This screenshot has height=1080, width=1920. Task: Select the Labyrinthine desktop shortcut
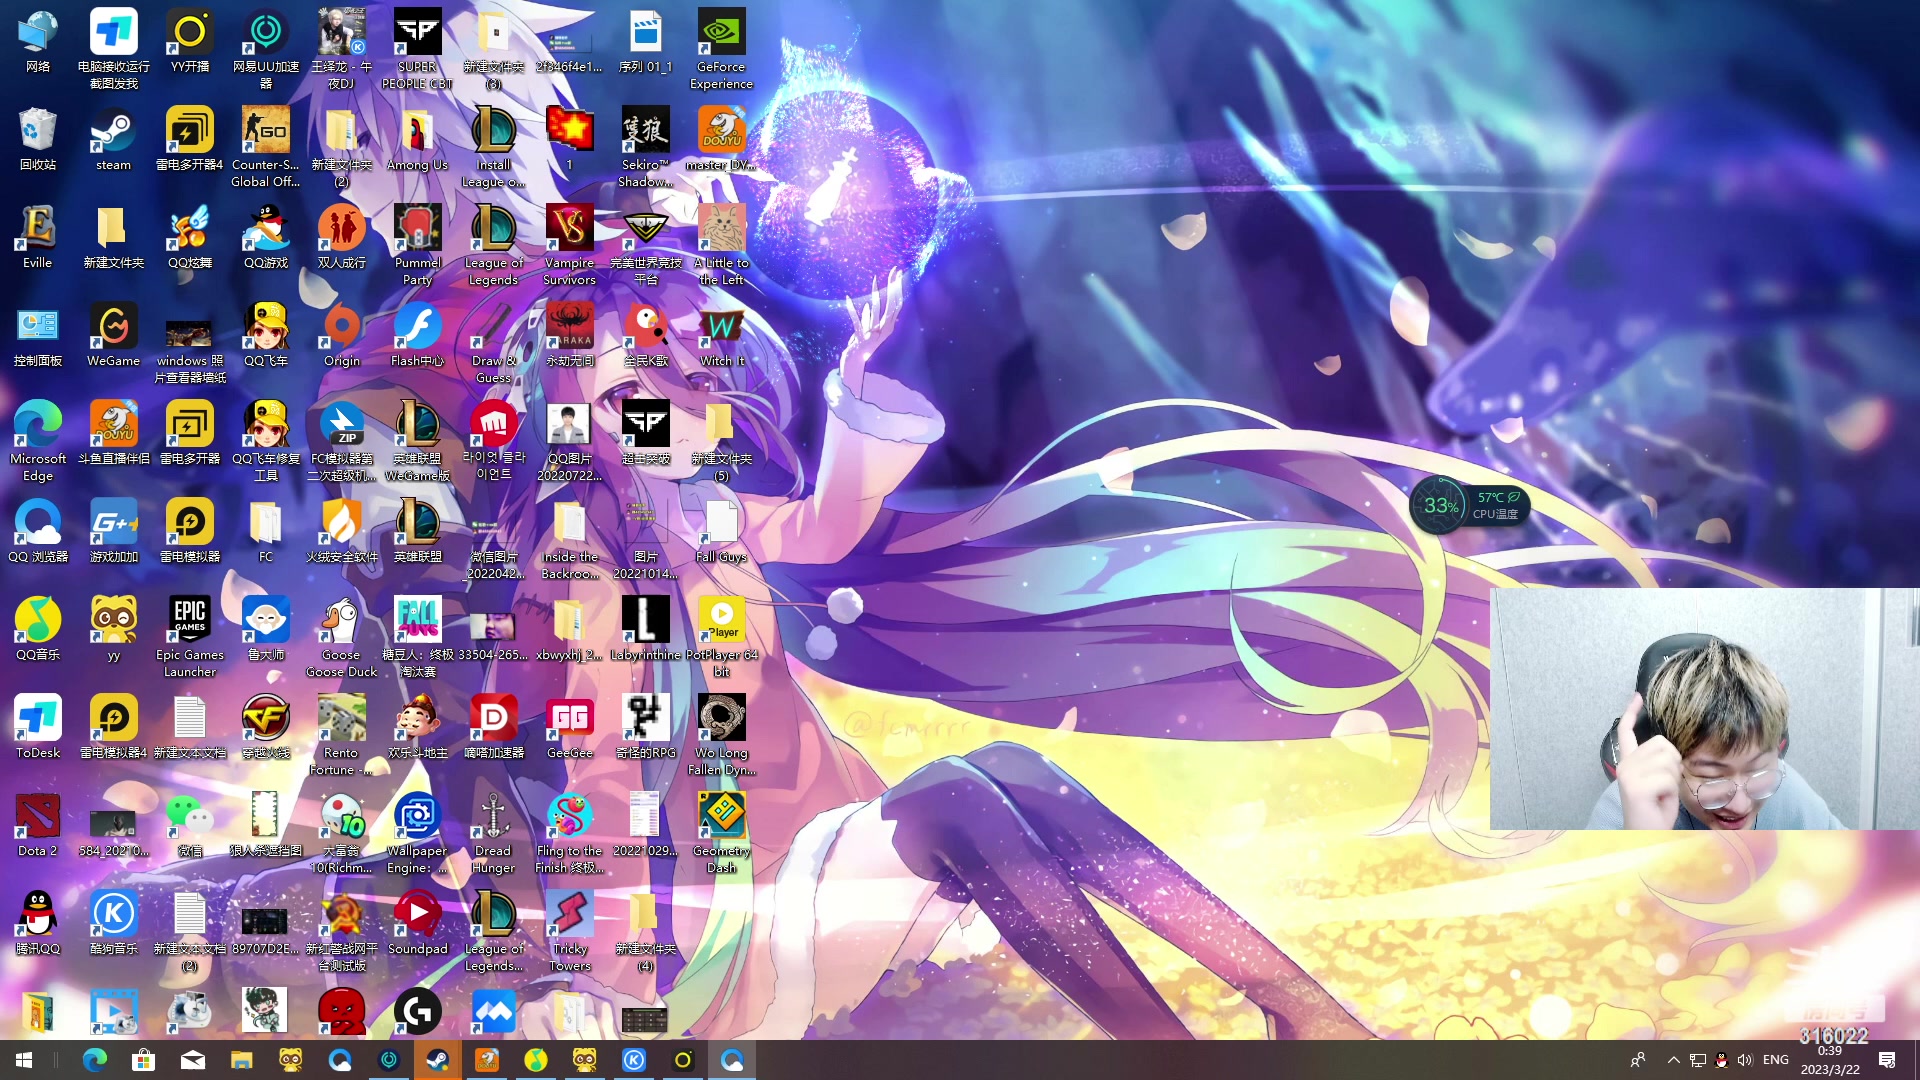pyautogui.click(x=645, y=630)
